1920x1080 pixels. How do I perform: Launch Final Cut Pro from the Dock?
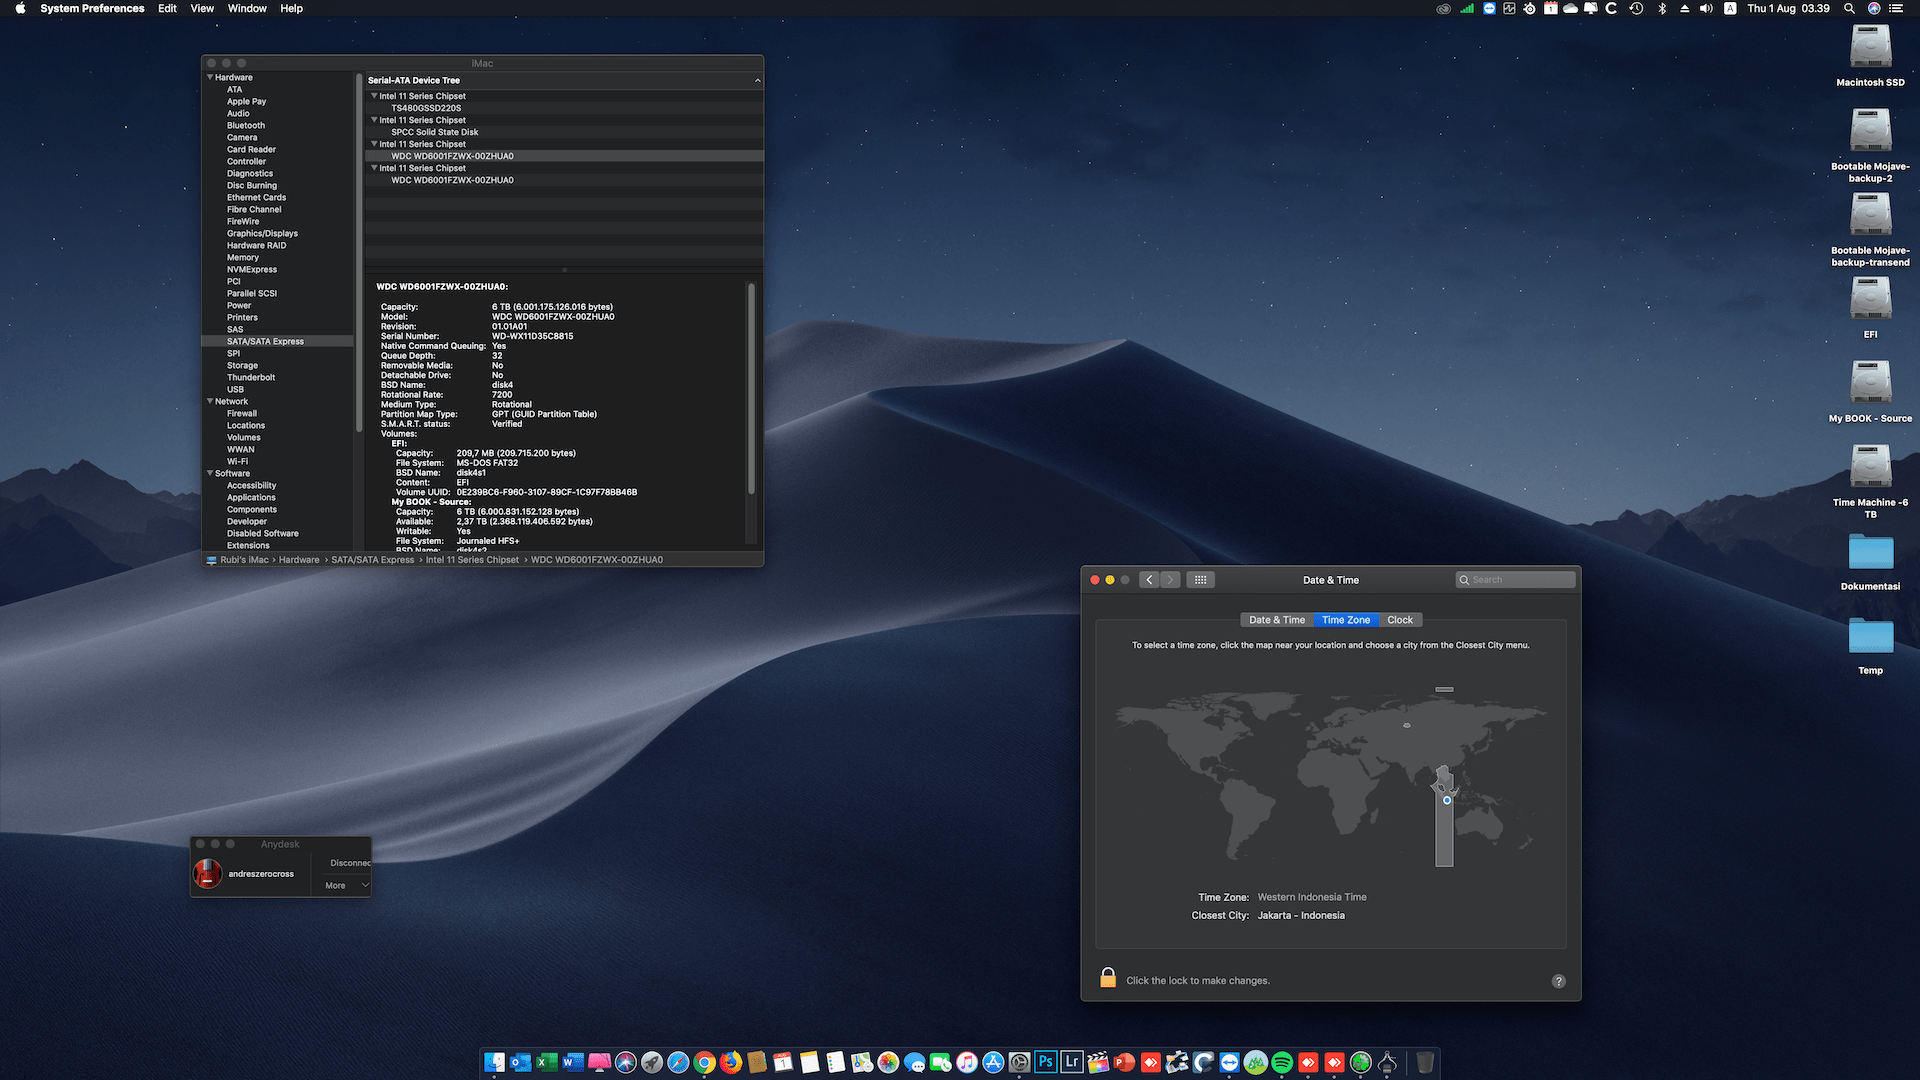1098,1062
